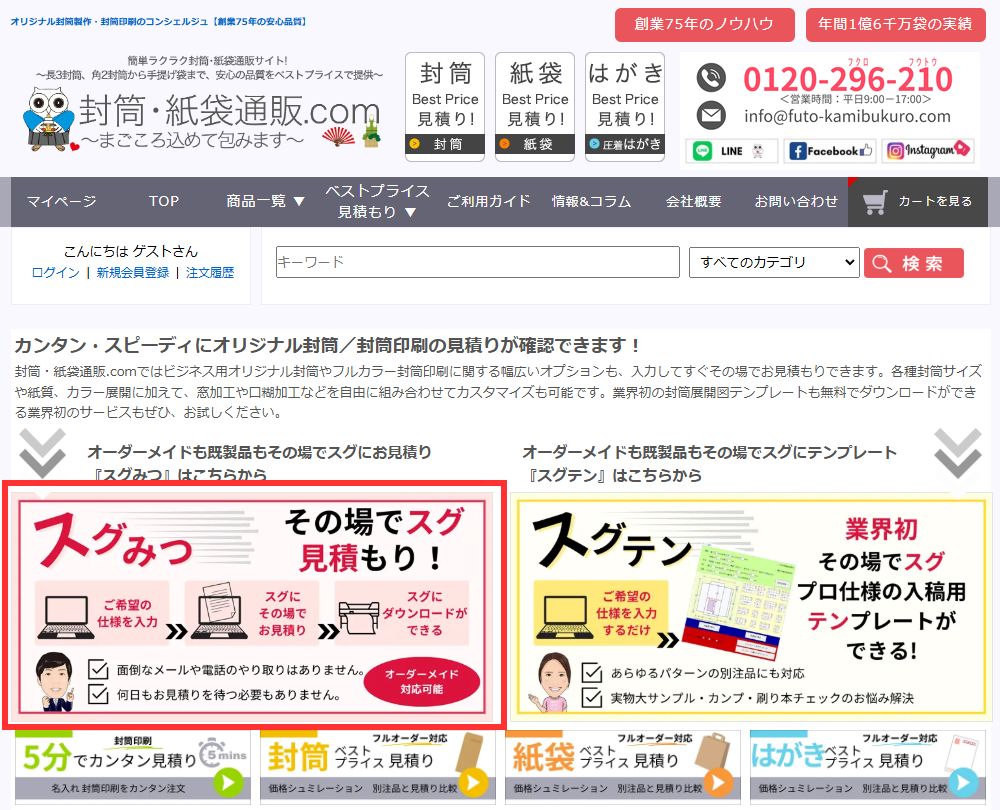Viewport: 1000px width, 810px height.
Task: Click the info@futo-kamibukuro.com email address
Action: [847, 117]
